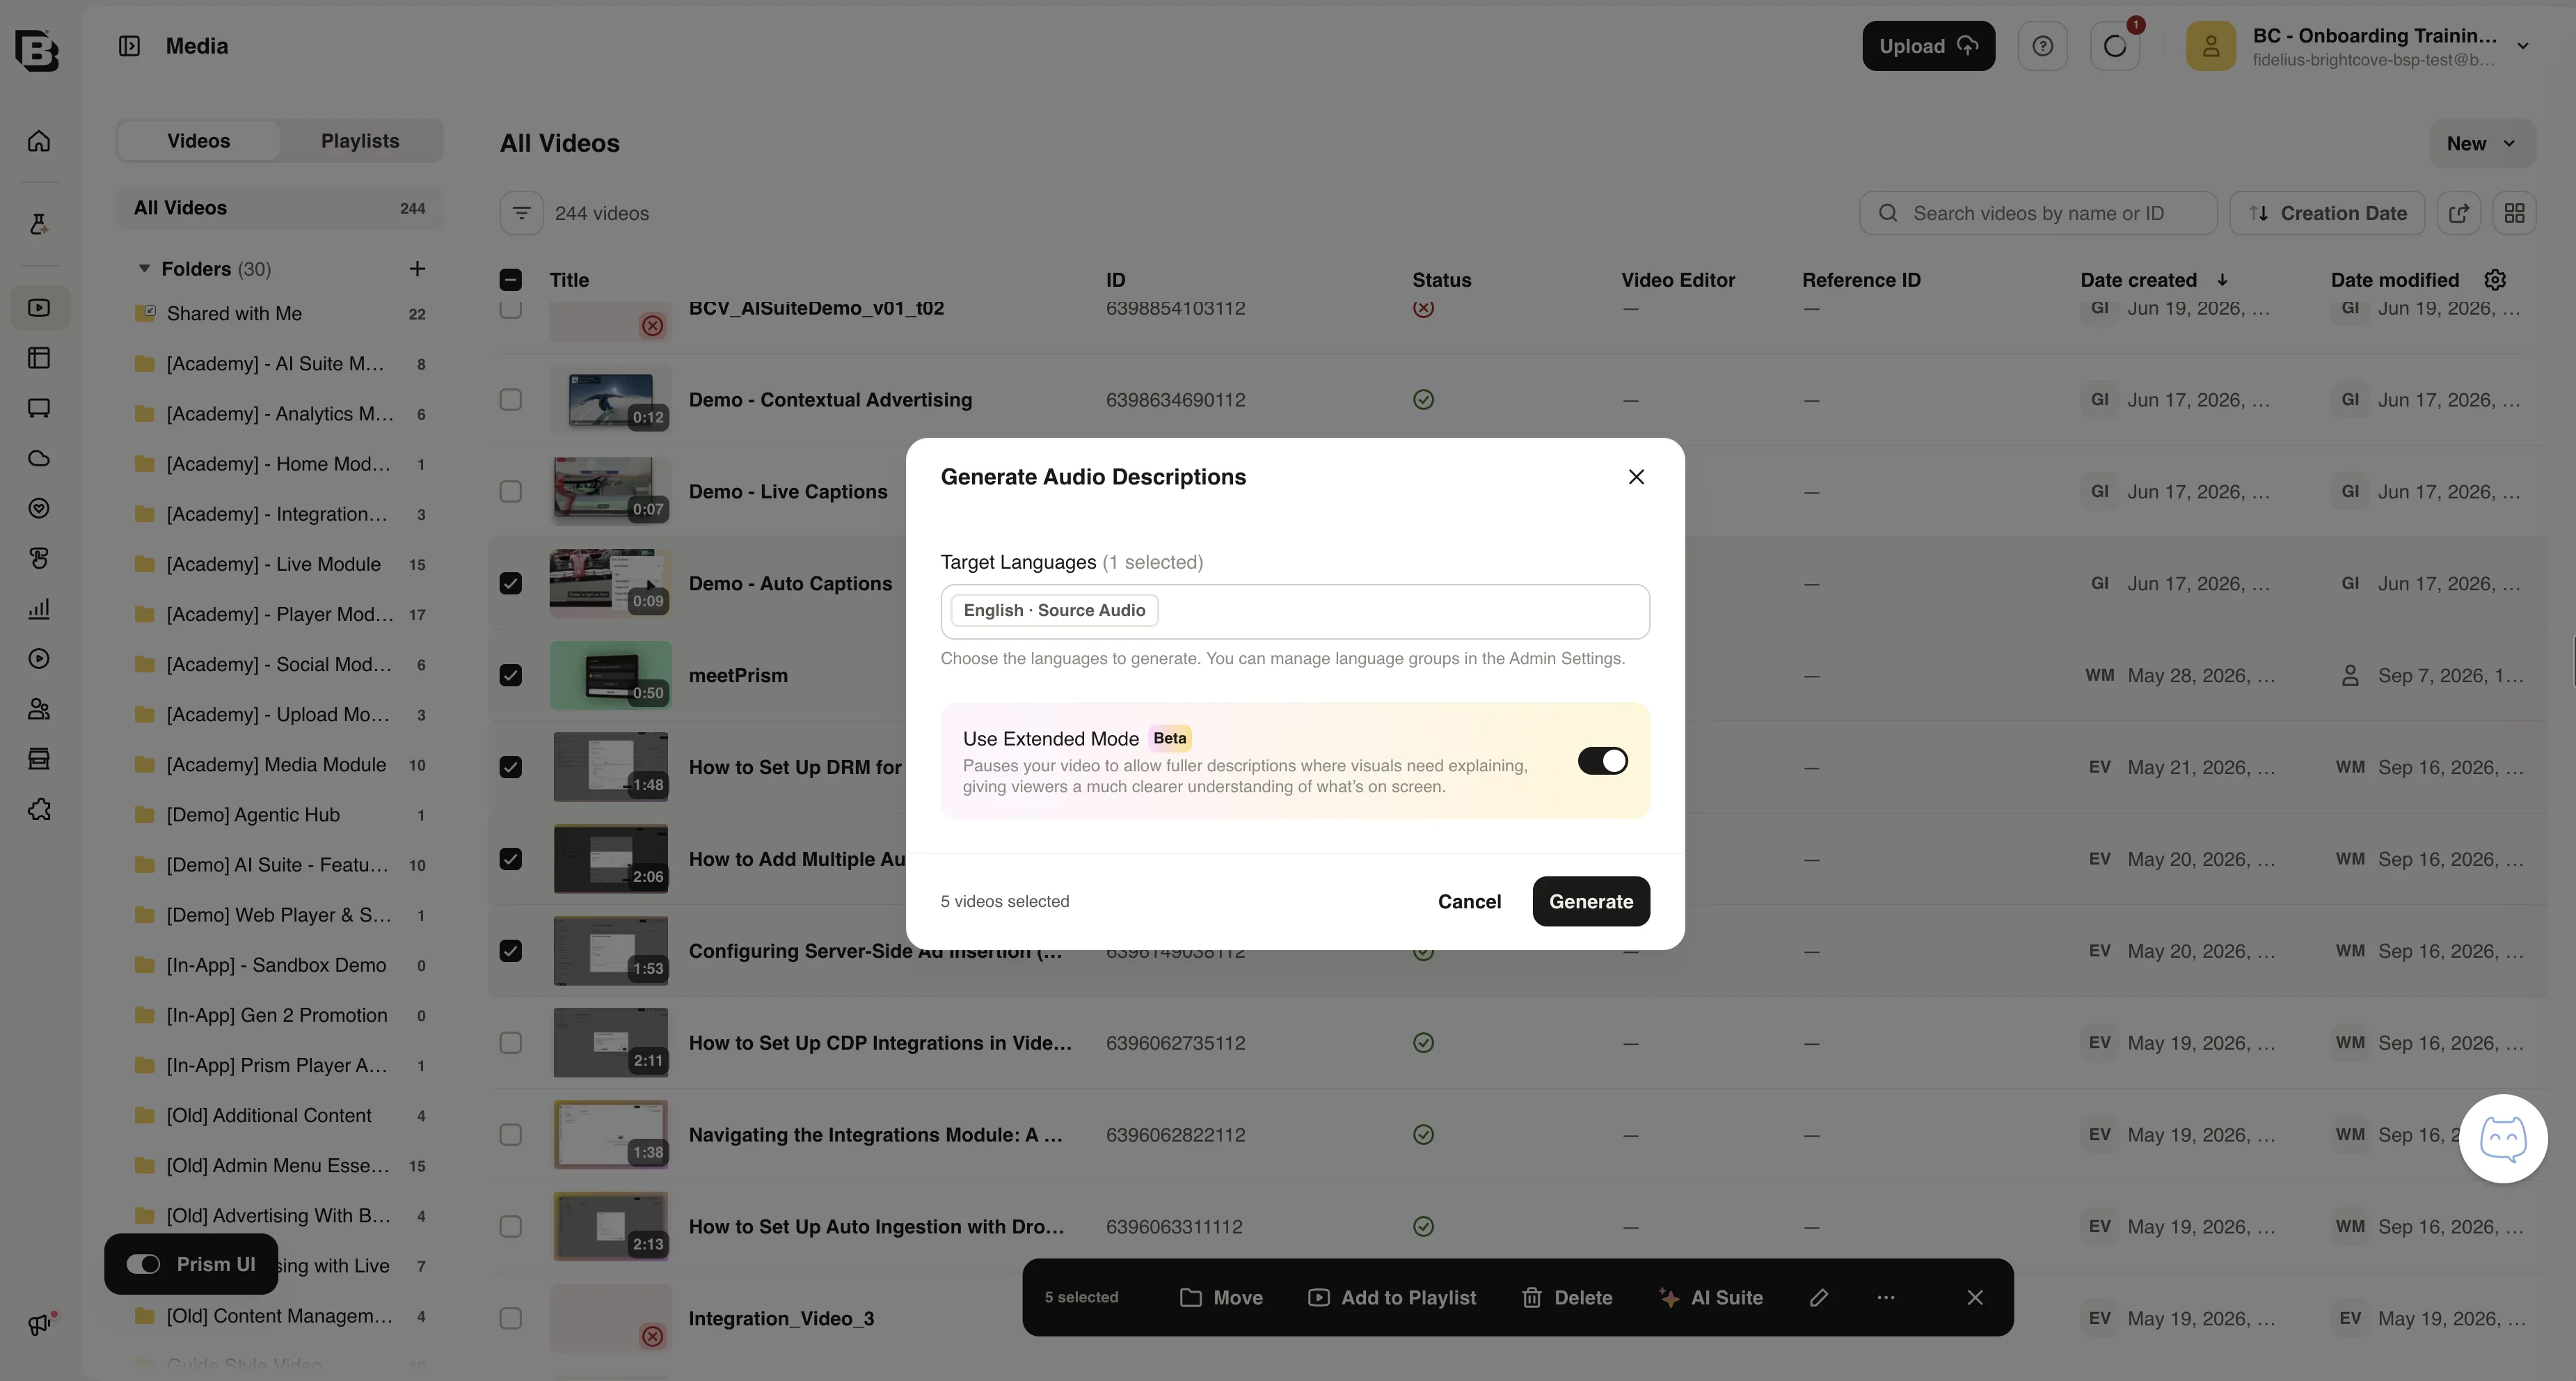The image size is (2576, 1381).
Task: Open the AI Suite menu in action bar
Action: pyautogui.click(x=1711, y=1297)
